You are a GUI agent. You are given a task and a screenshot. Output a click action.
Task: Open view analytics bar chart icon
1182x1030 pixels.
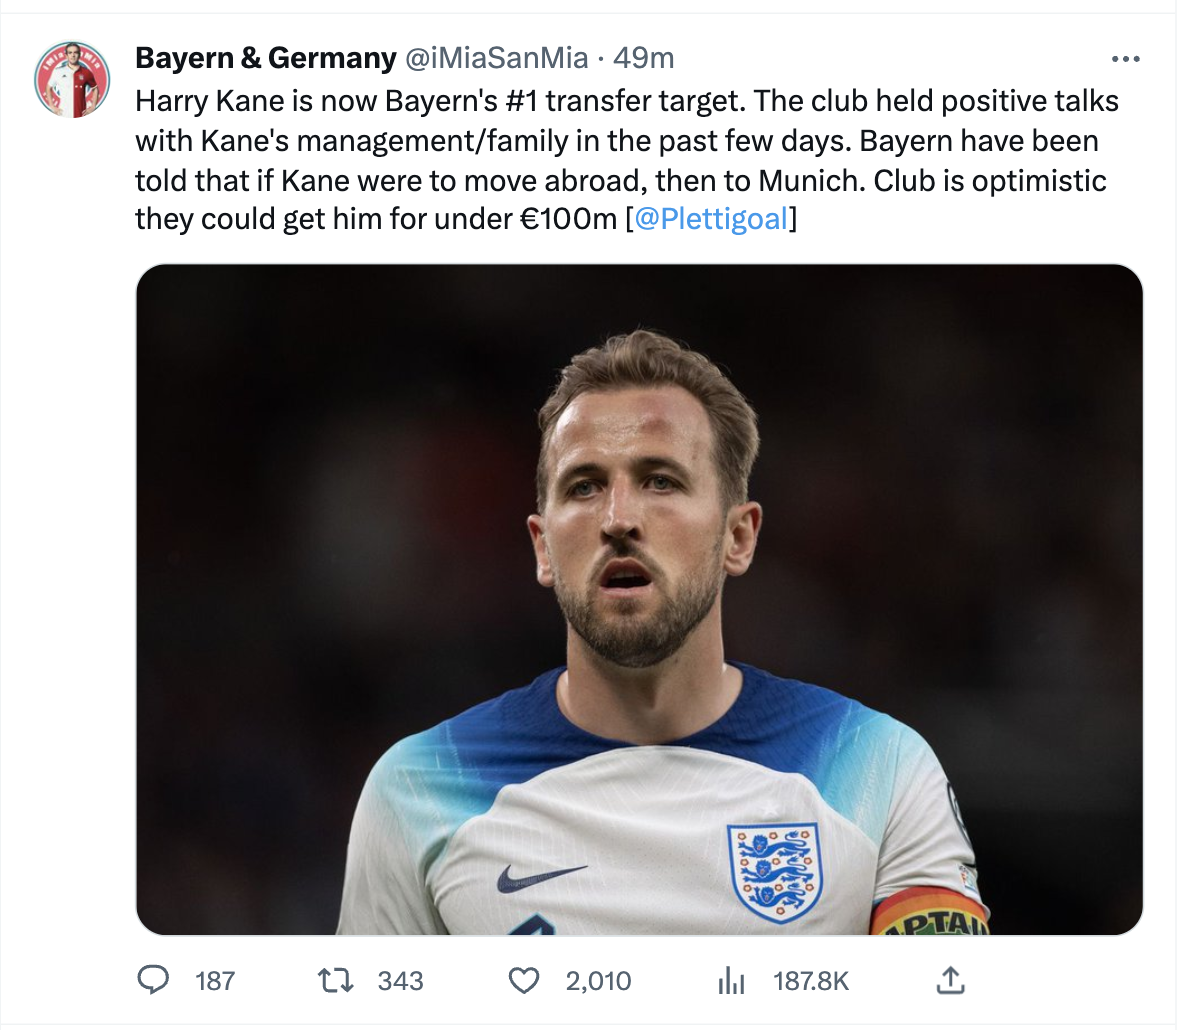point(731,980)
